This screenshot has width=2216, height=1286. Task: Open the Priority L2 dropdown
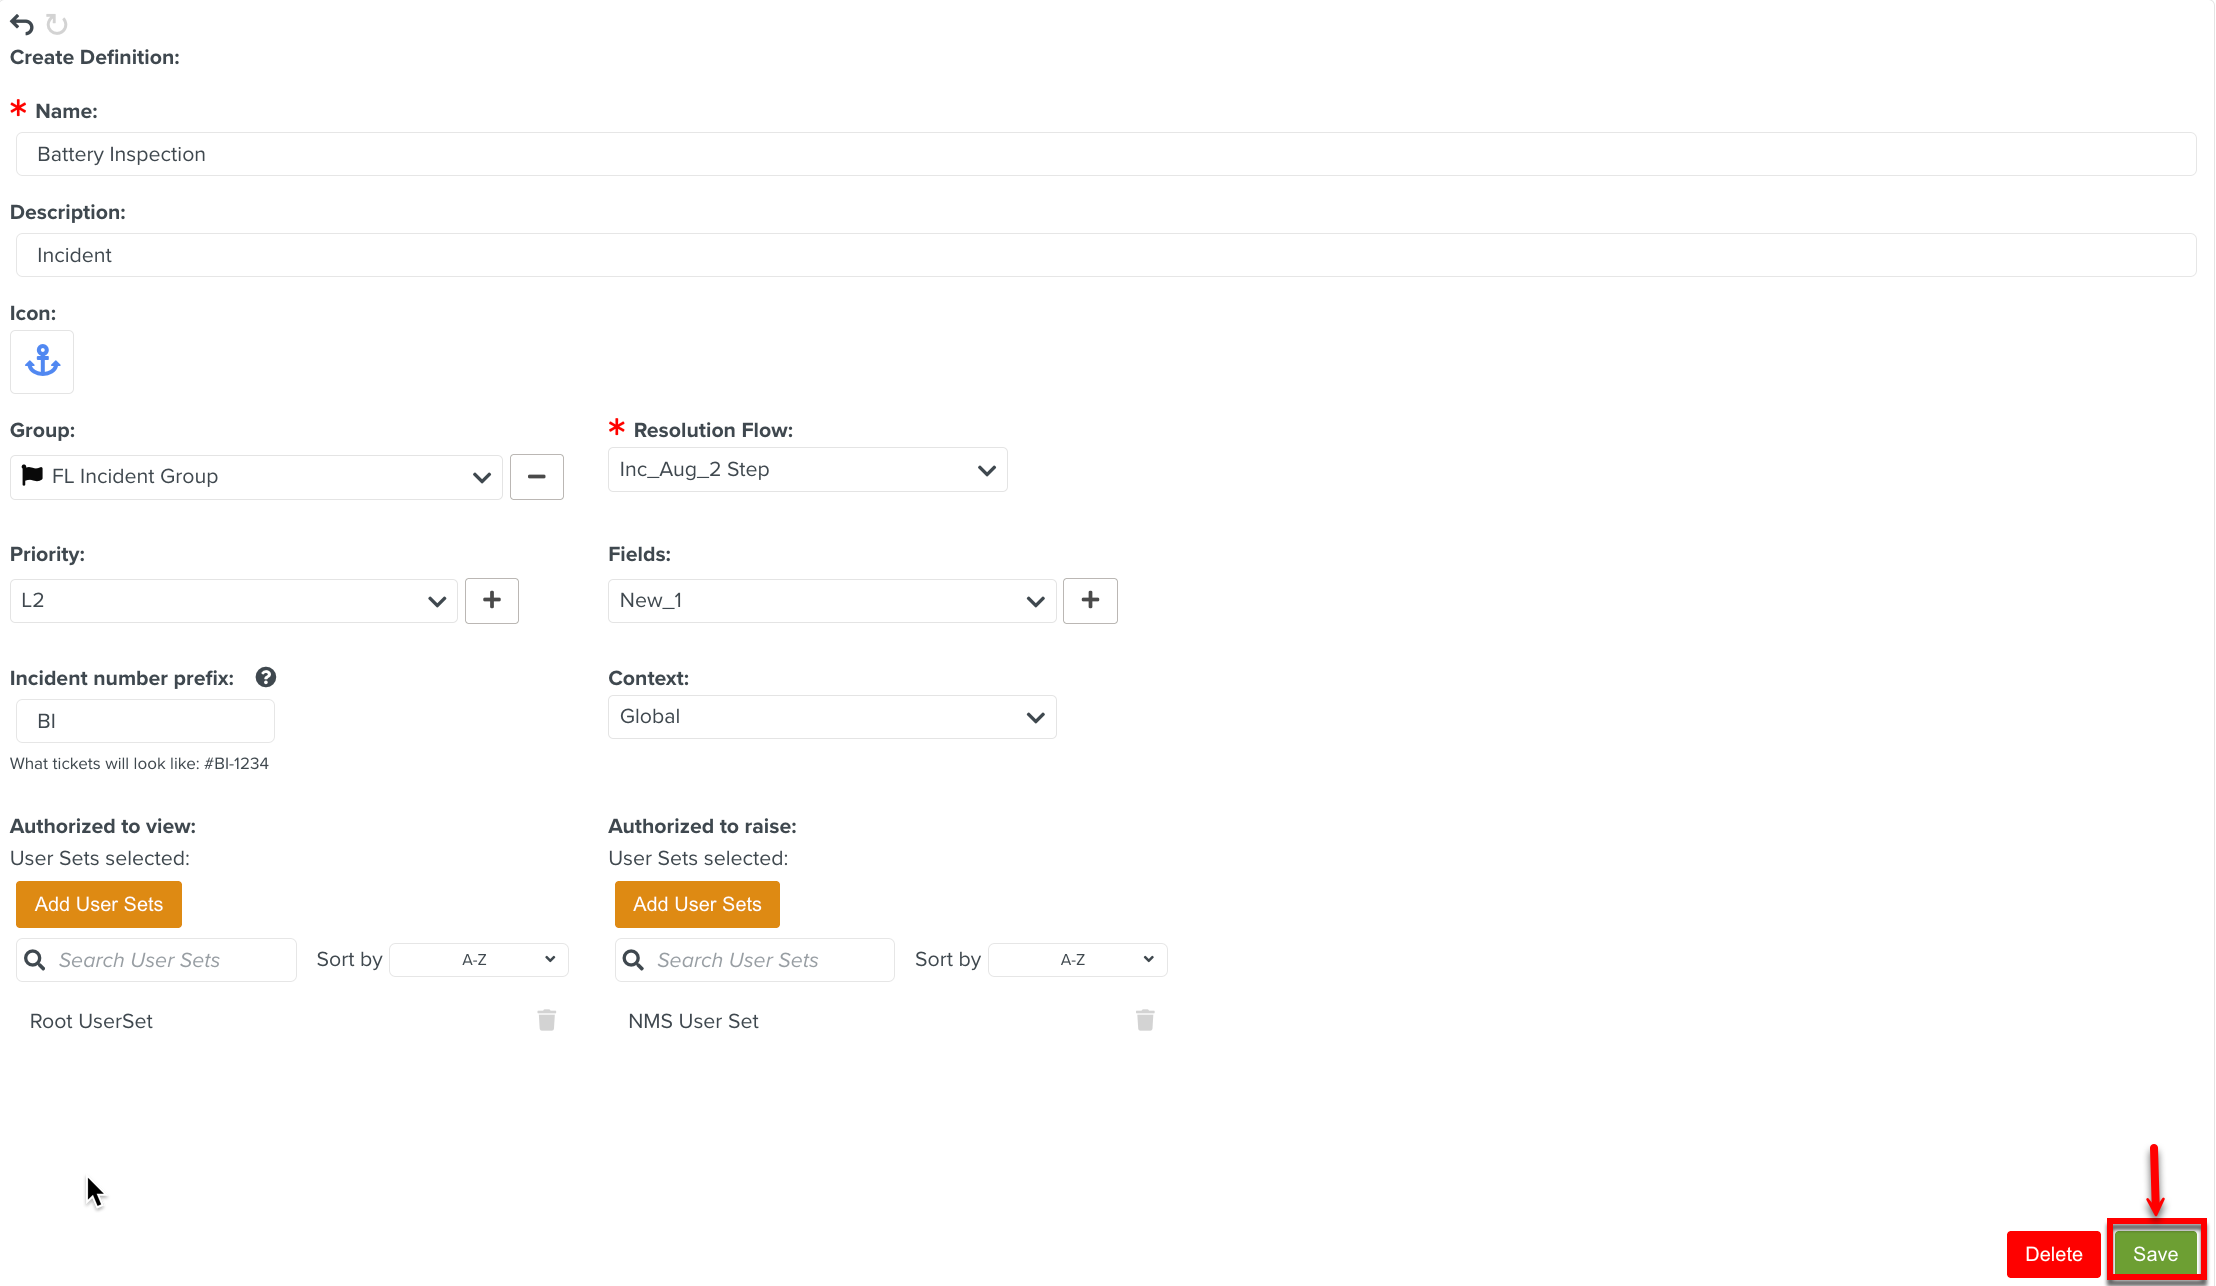coord(233,601)
